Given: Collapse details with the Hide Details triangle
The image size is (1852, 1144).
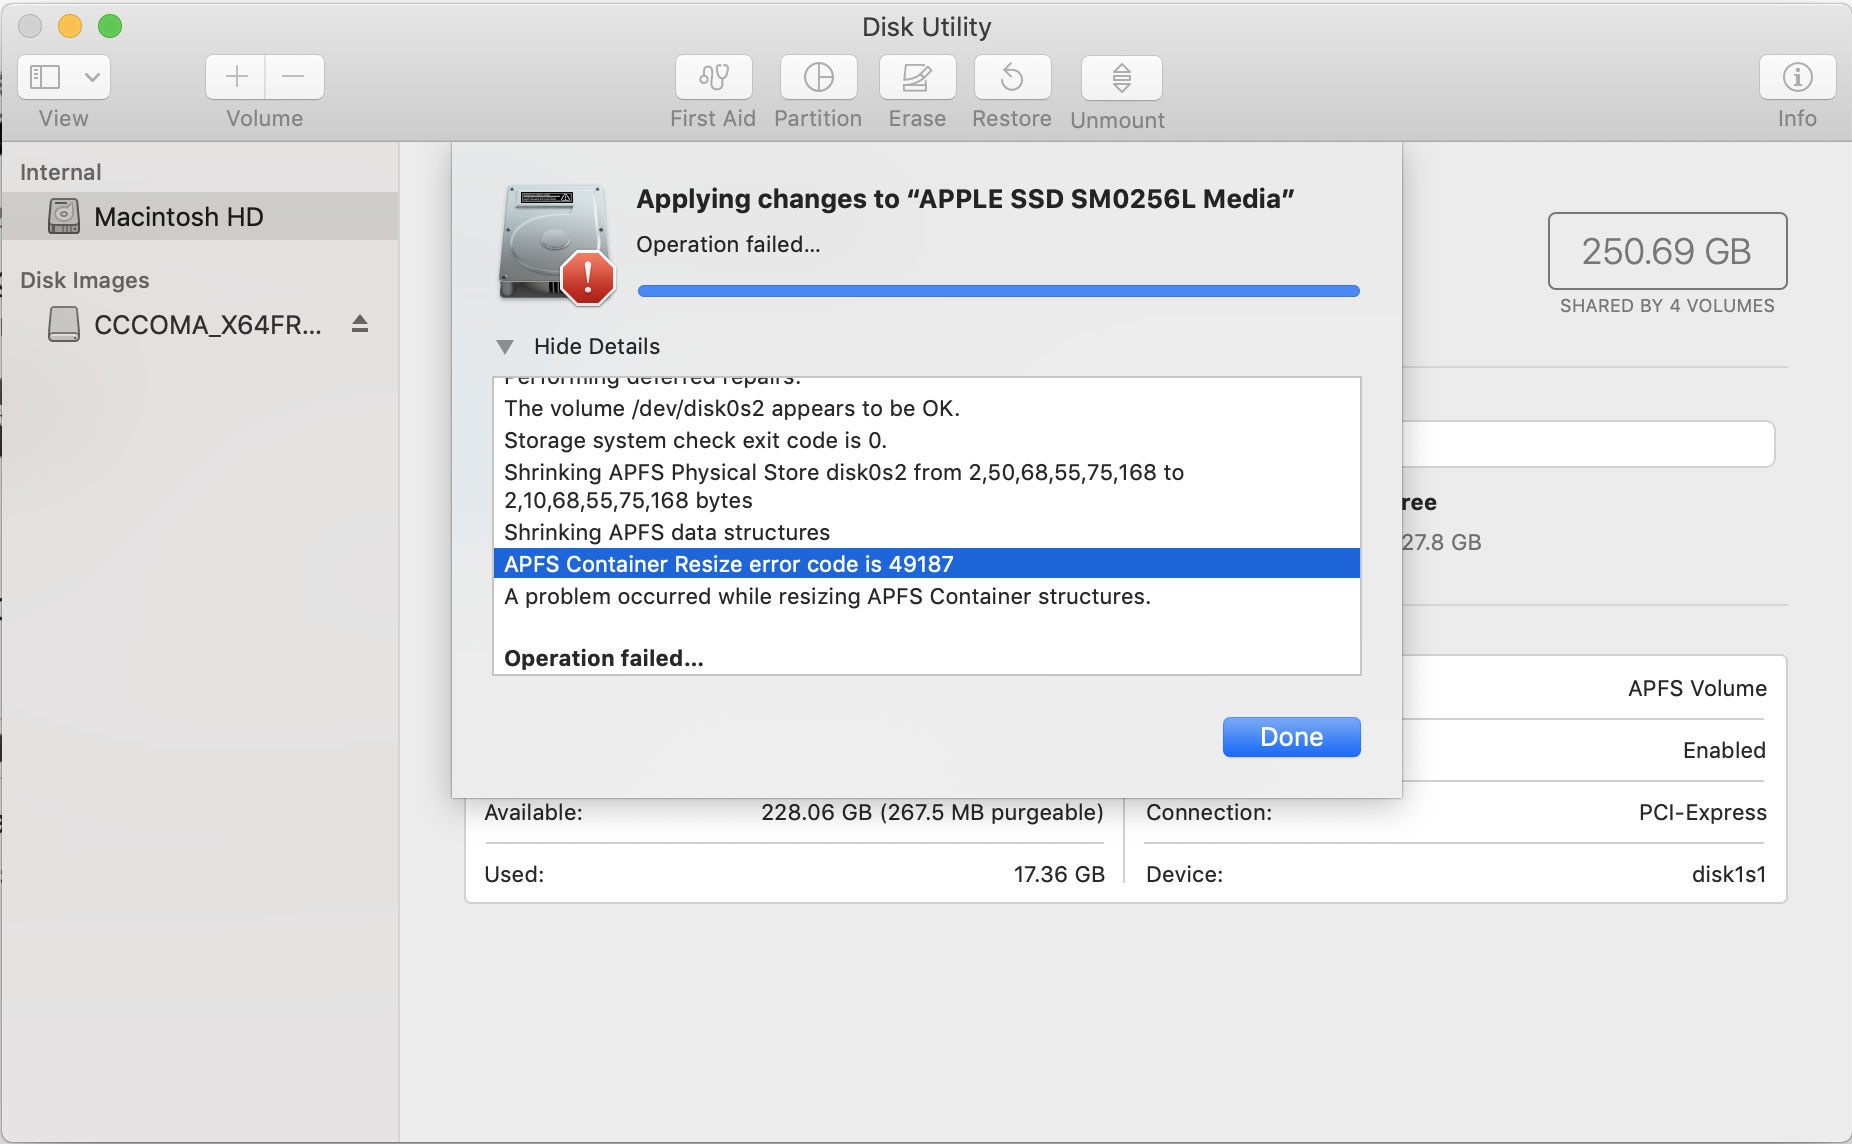Looking at the screenshot, I should (x=505, y=347).
